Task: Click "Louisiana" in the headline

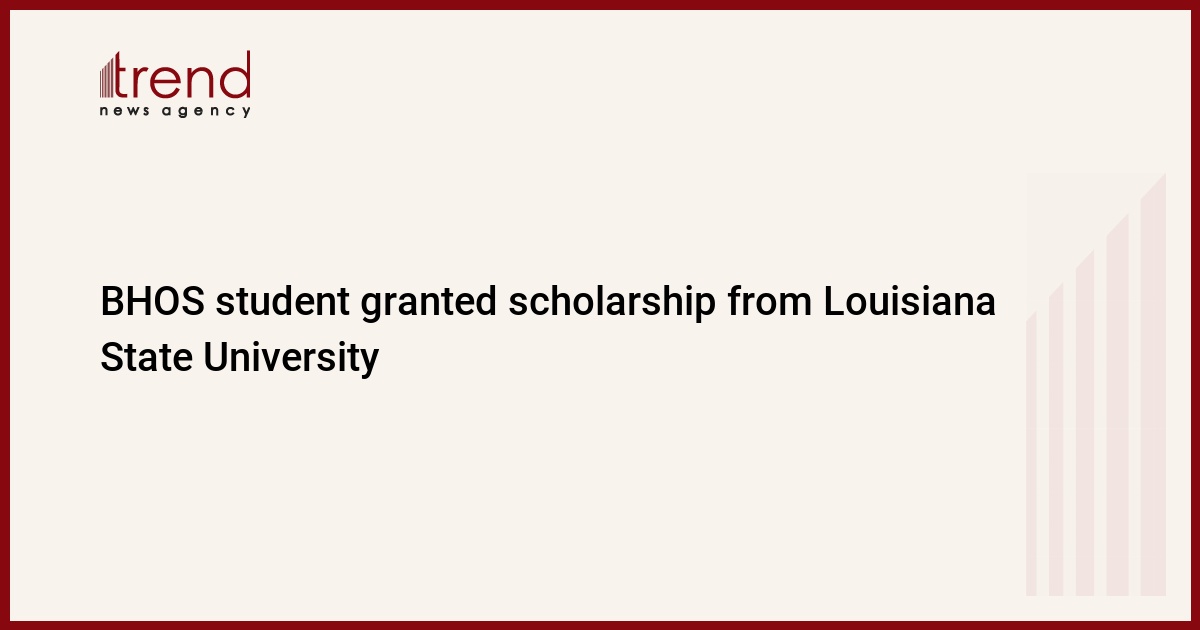Action: pos(909,302)
